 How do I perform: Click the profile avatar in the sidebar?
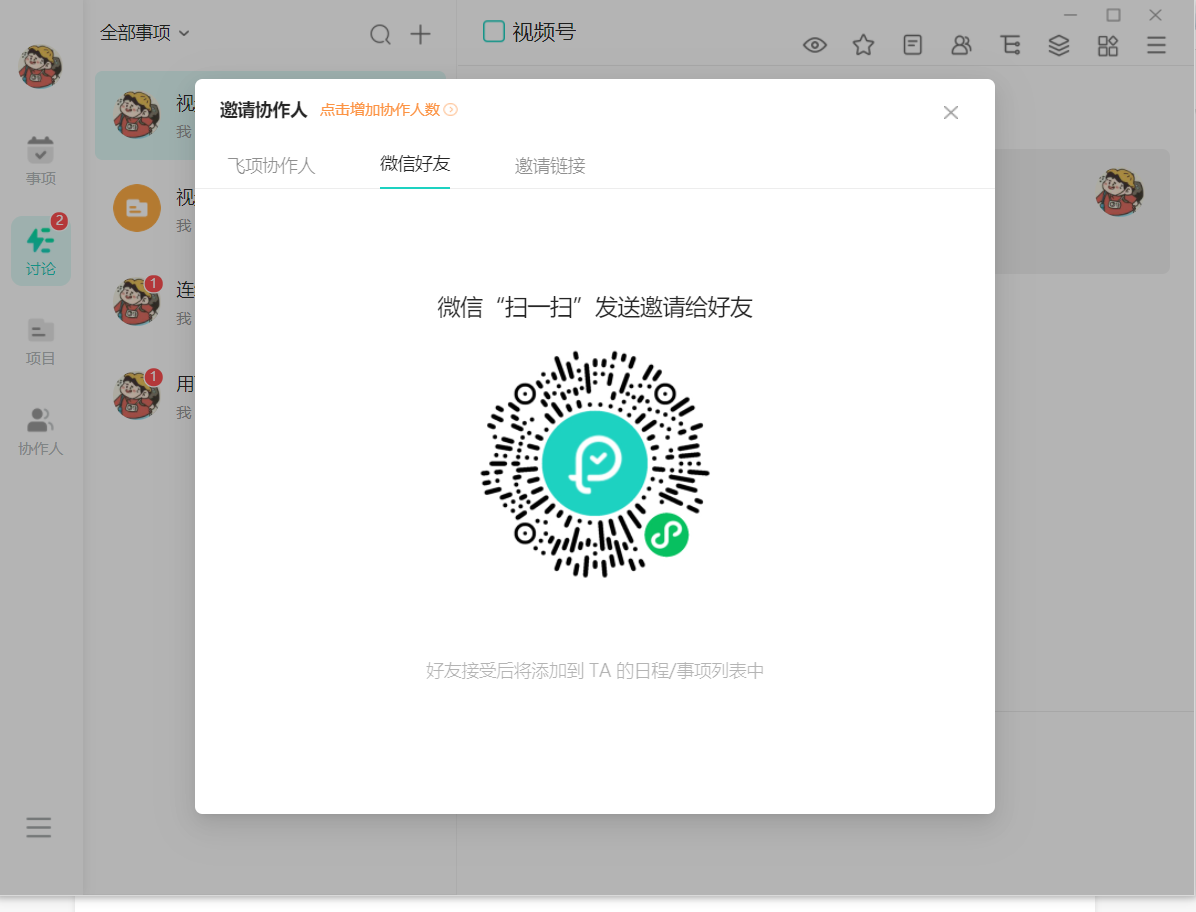point(40,66)
